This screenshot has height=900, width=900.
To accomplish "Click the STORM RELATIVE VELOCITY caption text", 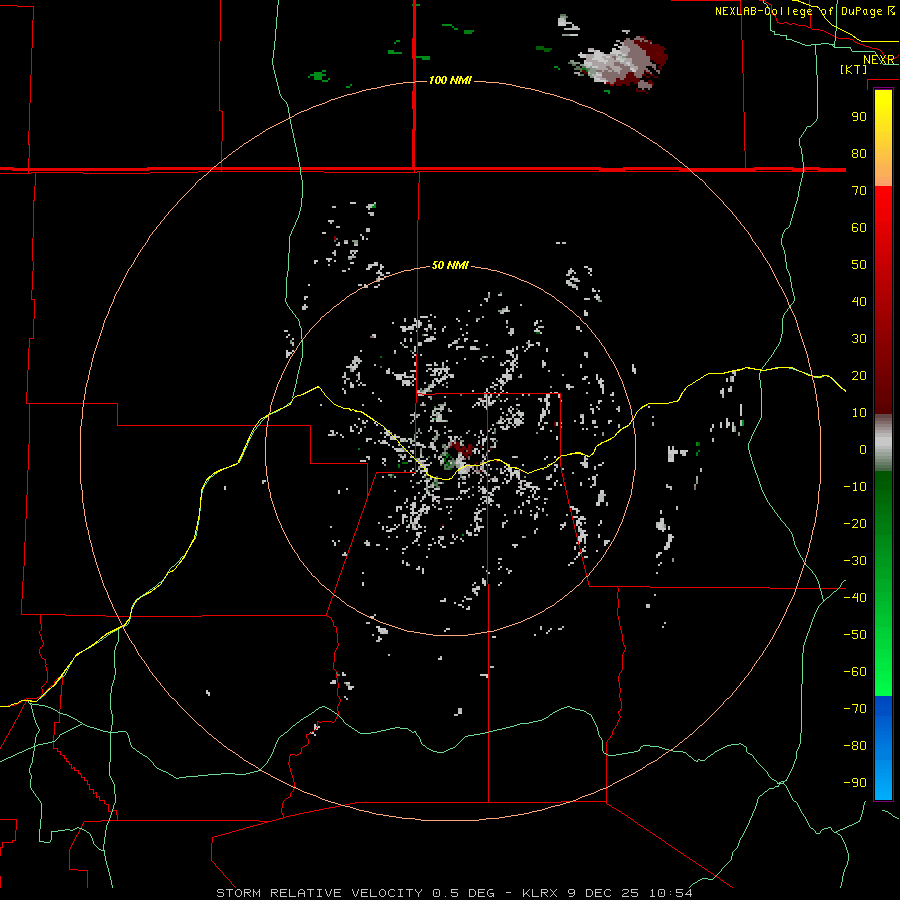I will [321, 893].
